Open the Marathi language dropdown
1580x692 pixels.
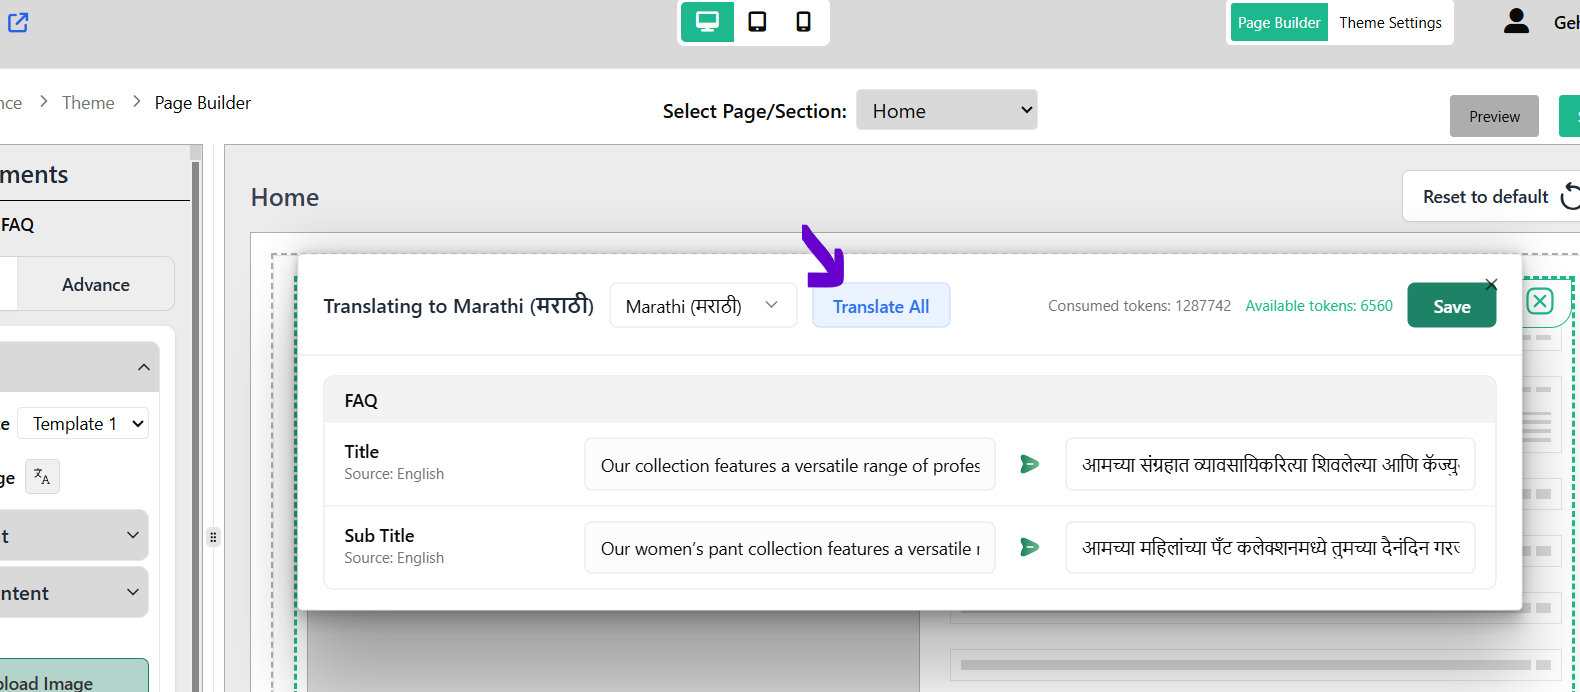click(703, 305)
